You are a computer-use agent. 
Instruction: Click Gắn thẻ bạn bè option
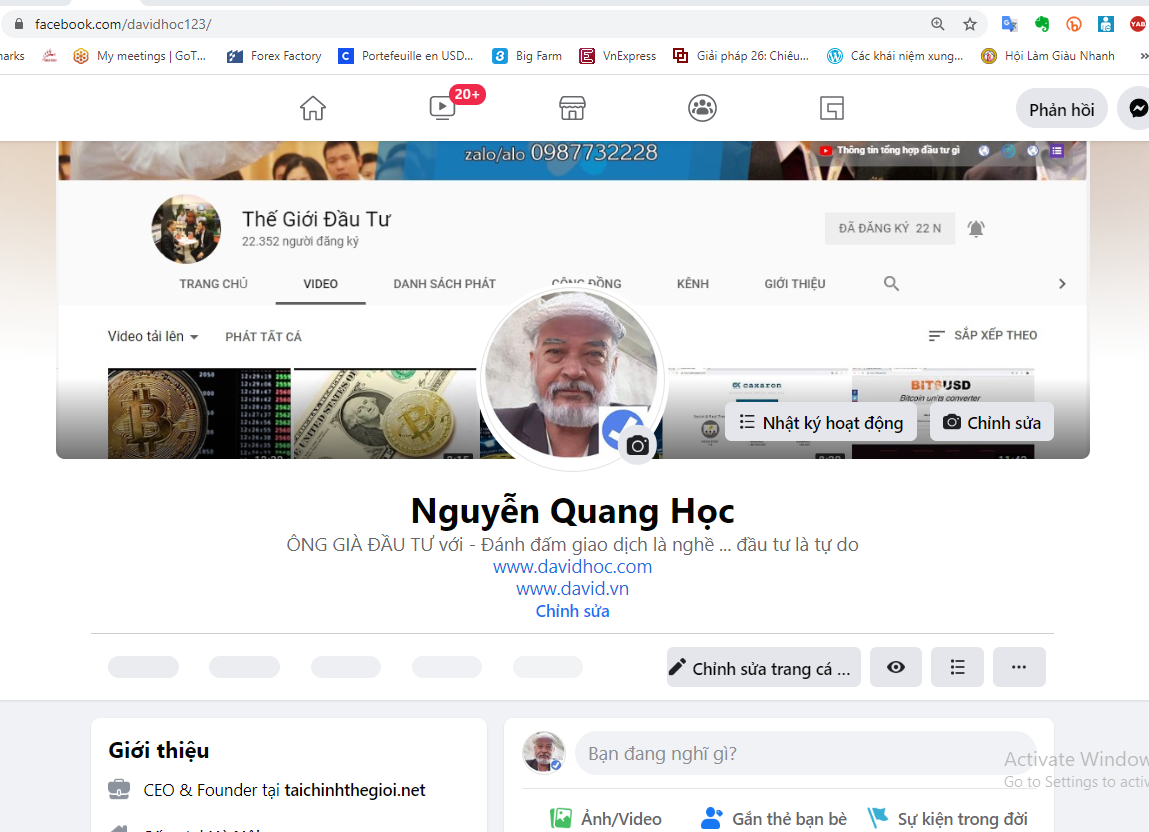pos(774,819)
